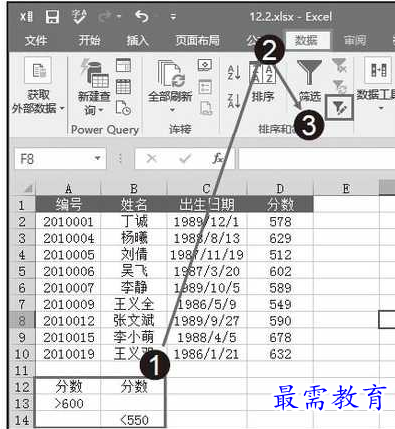Open the Name Box dropdown arrow
Screen dimensions: 395x429
pos(98,158)
